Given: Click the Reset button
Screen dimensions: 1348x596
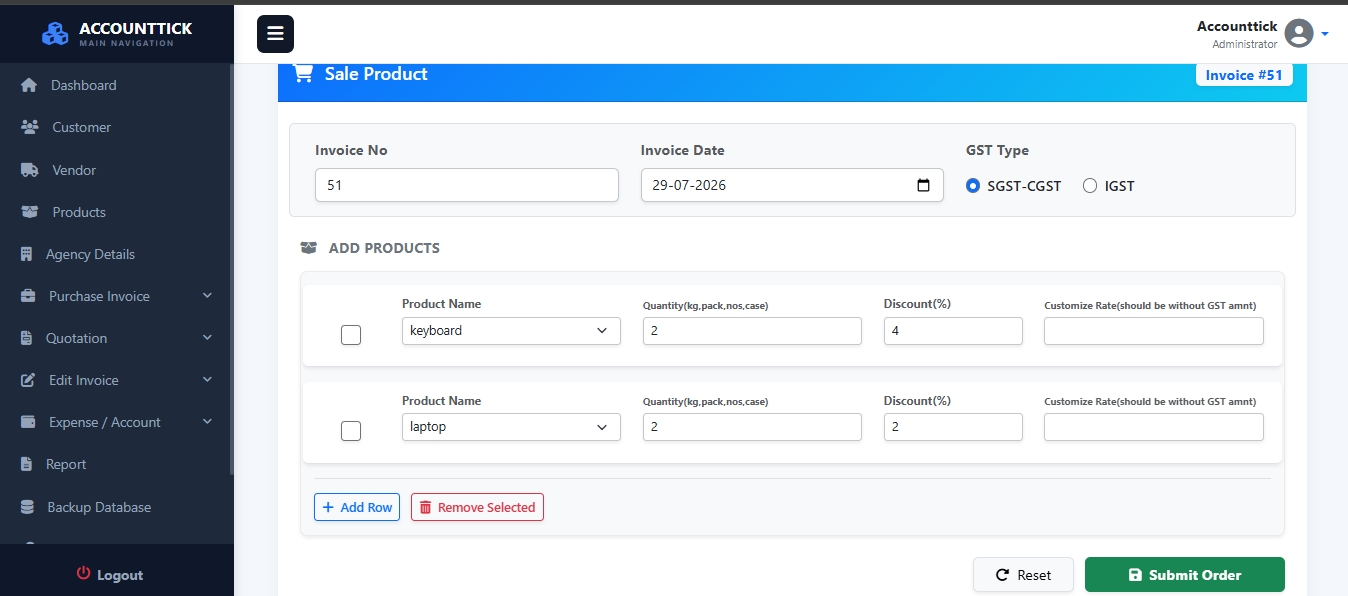Looking at the screenshot, I should [1023, 575].
